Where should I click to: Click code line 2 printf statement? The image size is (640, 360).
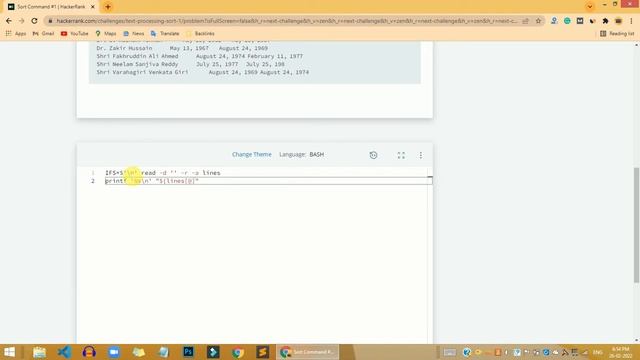pyautogui.click(x=152, y=181)
